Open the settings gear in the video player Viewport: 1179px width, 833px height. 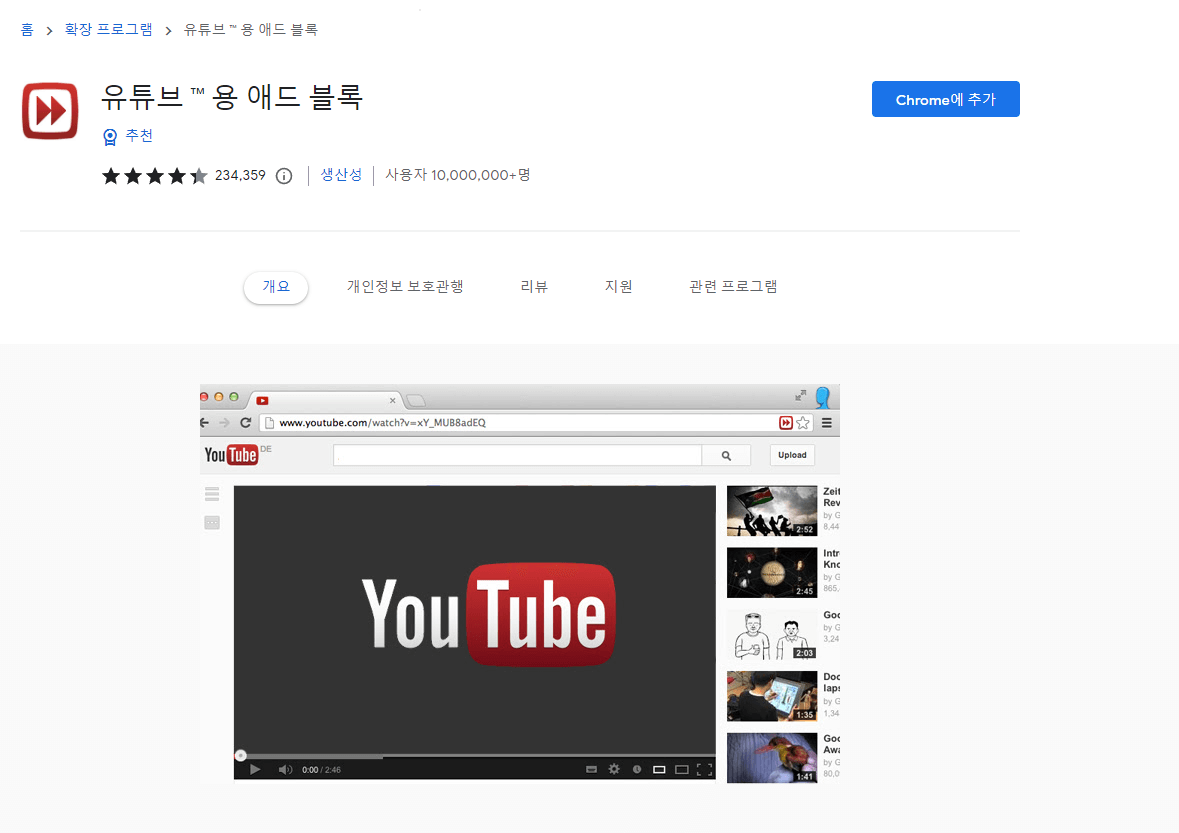point(613,769)
